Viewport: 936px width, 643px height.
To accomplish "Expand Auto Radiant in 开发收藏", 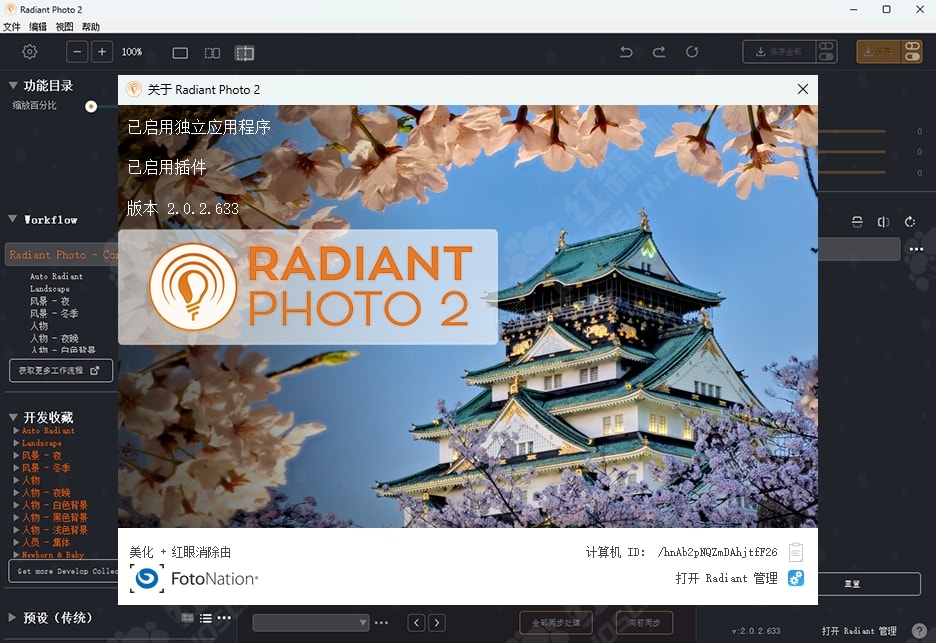I will 16,430.
